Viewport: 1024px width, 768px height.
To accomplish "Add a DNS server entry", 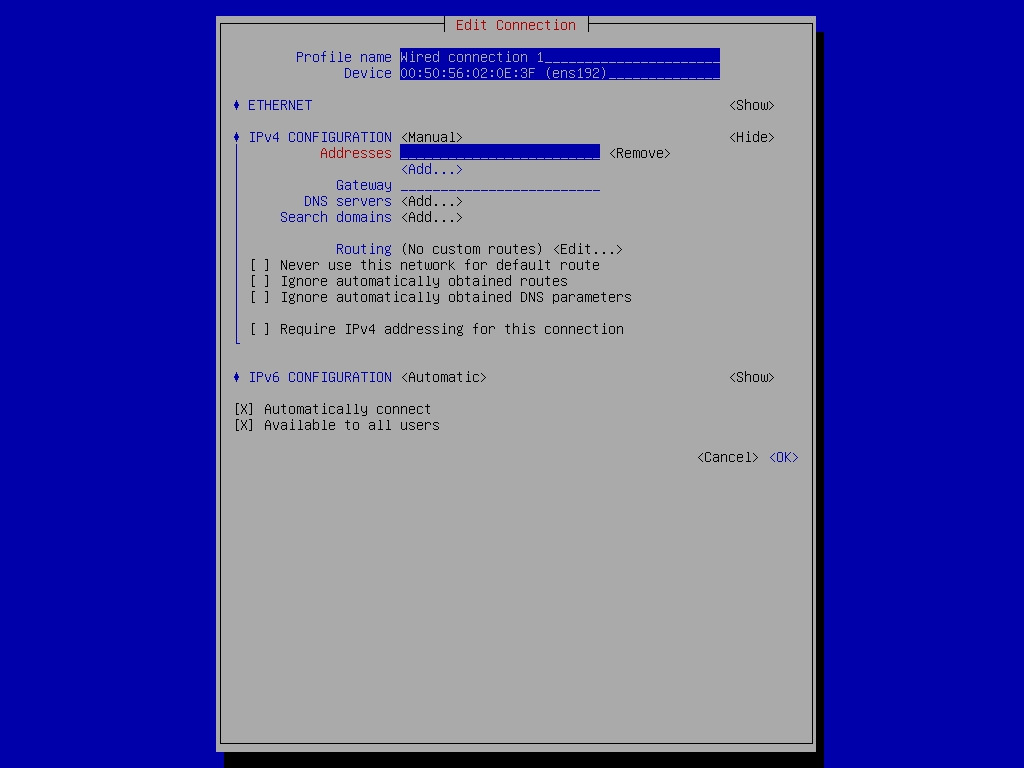I will (431, 201).
